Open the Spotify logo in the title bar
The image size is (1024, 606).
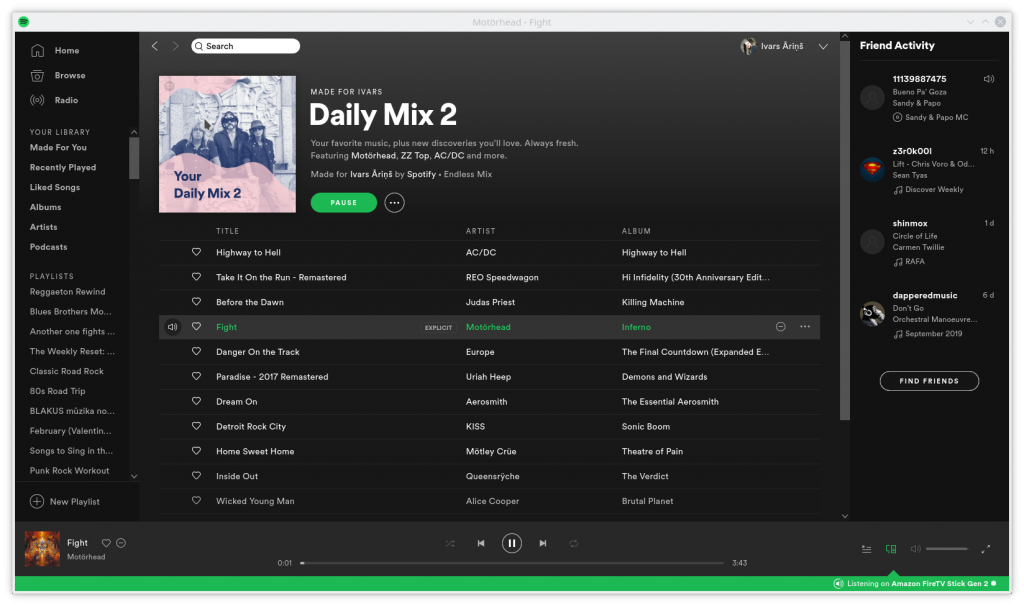24,22
